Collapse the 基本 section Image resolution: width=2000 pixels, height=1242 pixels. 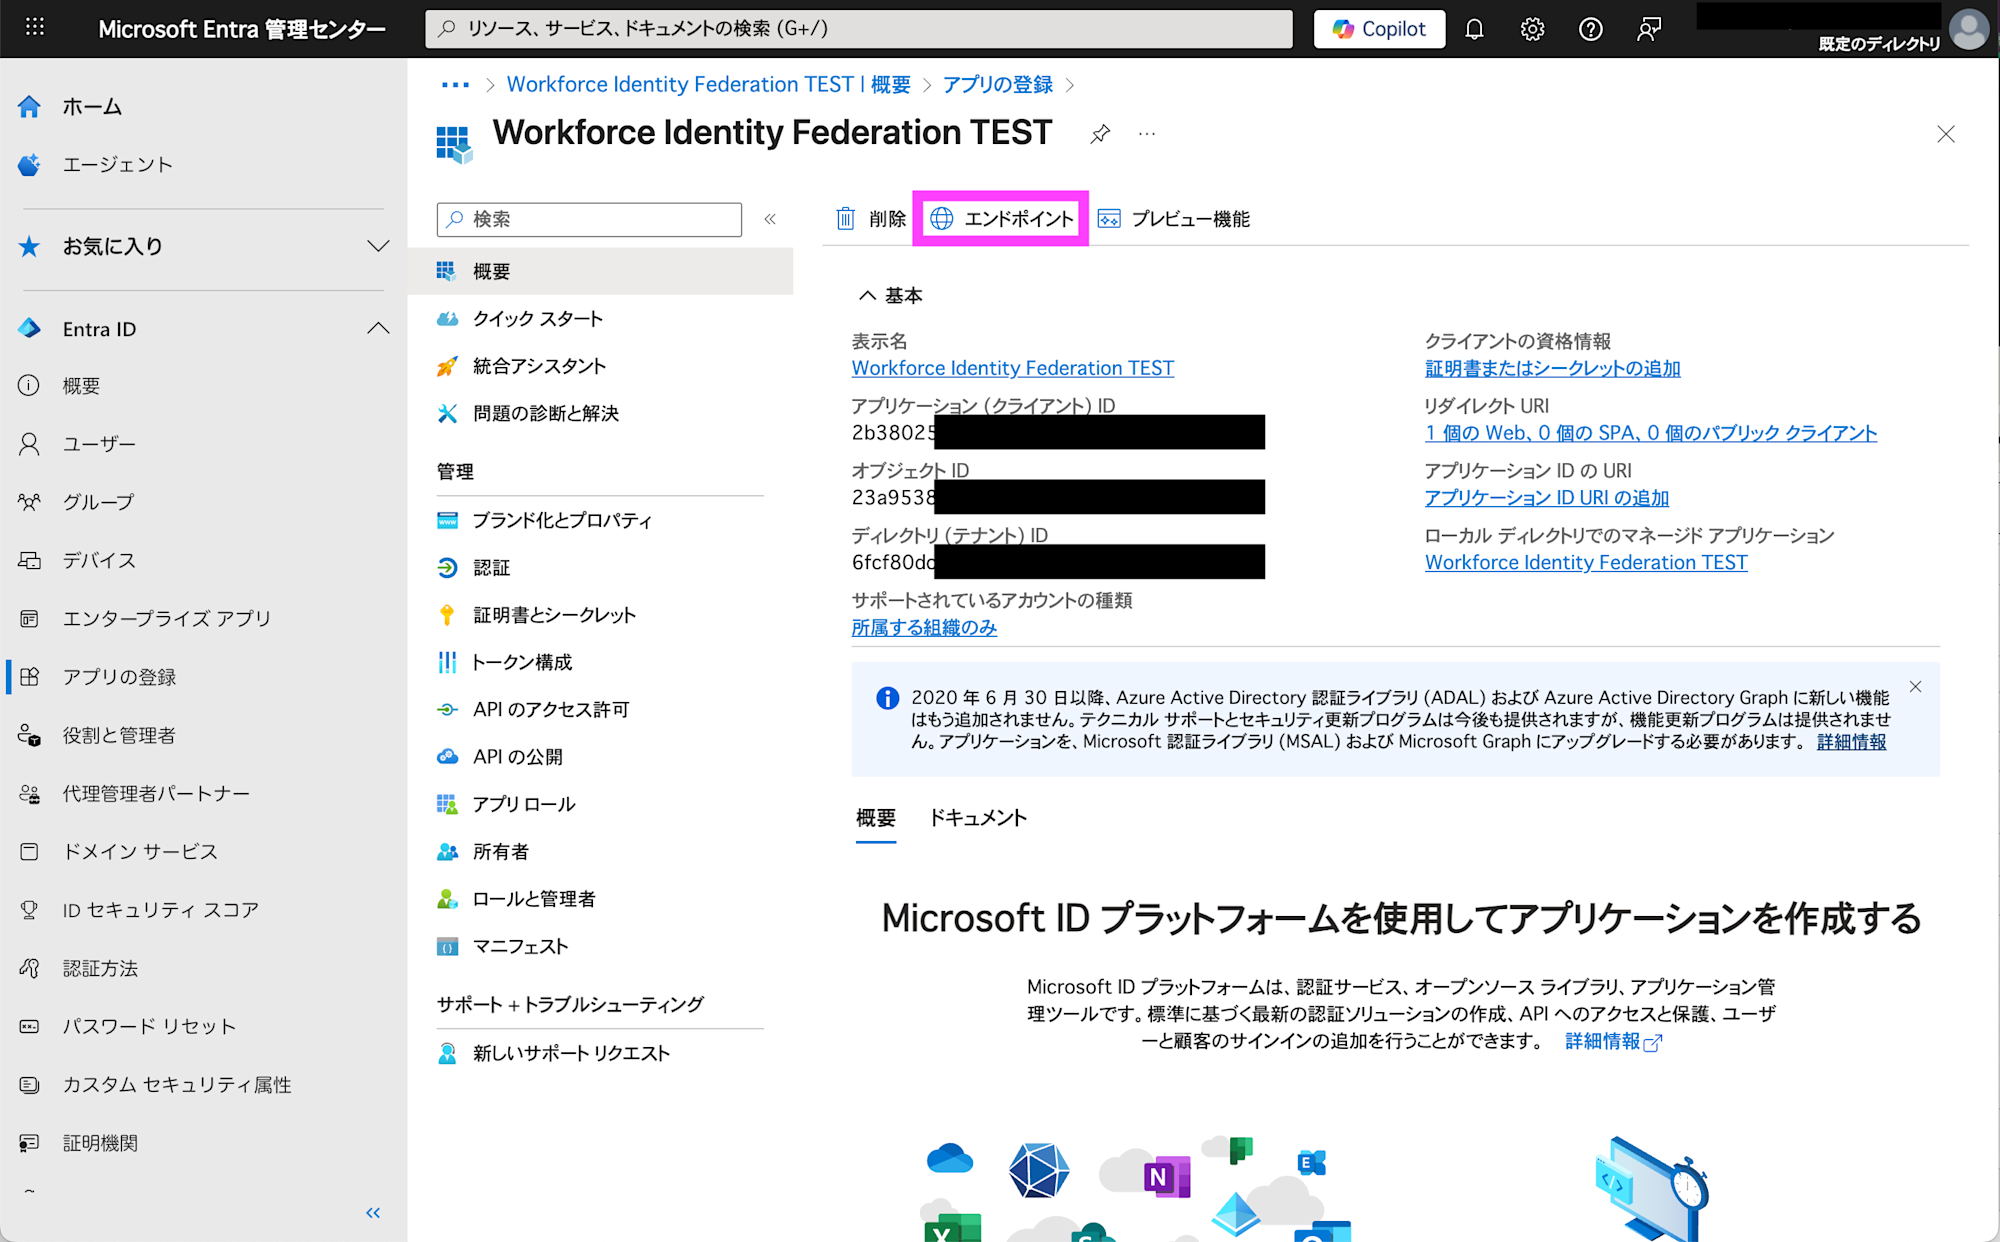[x=890, y=295]
